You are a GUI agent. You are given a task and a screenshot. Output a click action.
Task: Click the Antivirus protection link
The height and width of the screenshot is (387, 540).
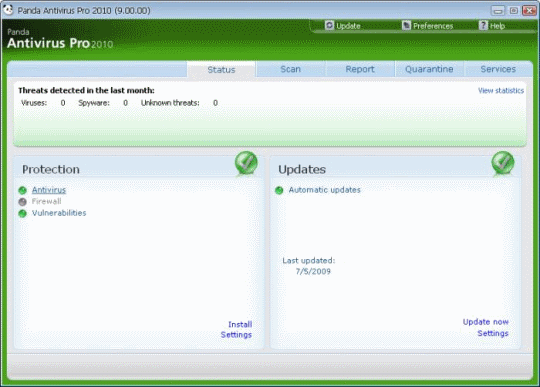click(49, 190)
